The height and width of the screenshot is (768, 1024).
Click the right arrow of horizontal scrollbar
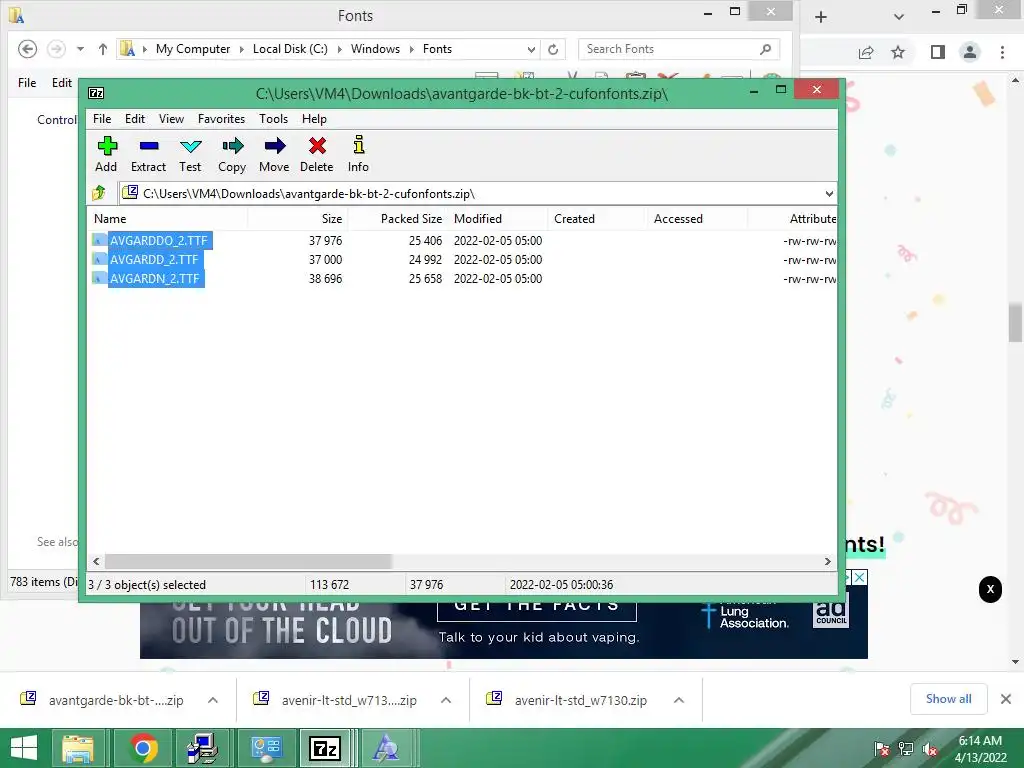[827, 561]
